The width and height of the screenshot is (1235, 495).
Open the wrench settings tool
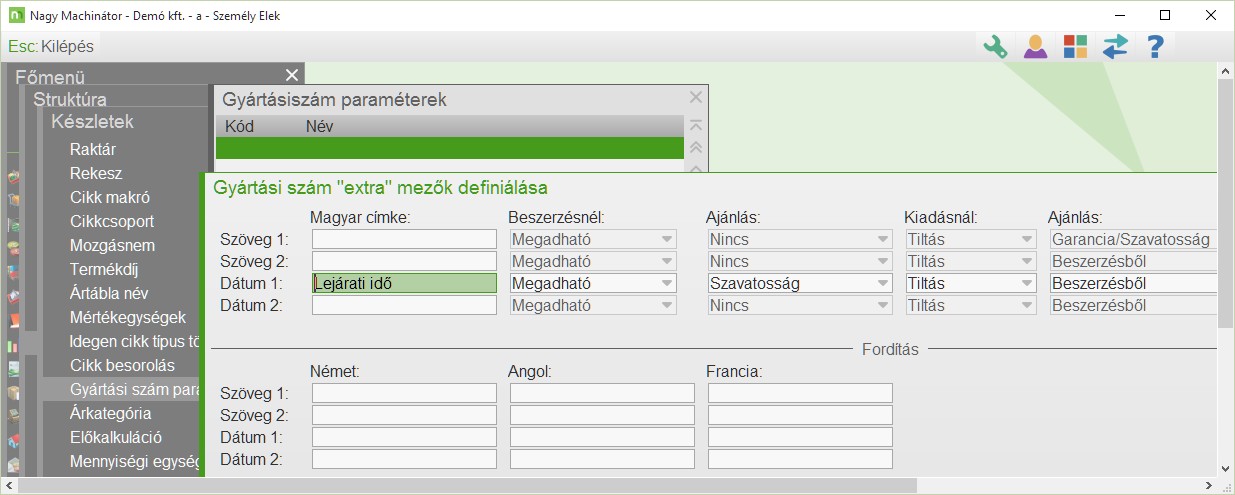pyautogui.click(x=995, y=46)
